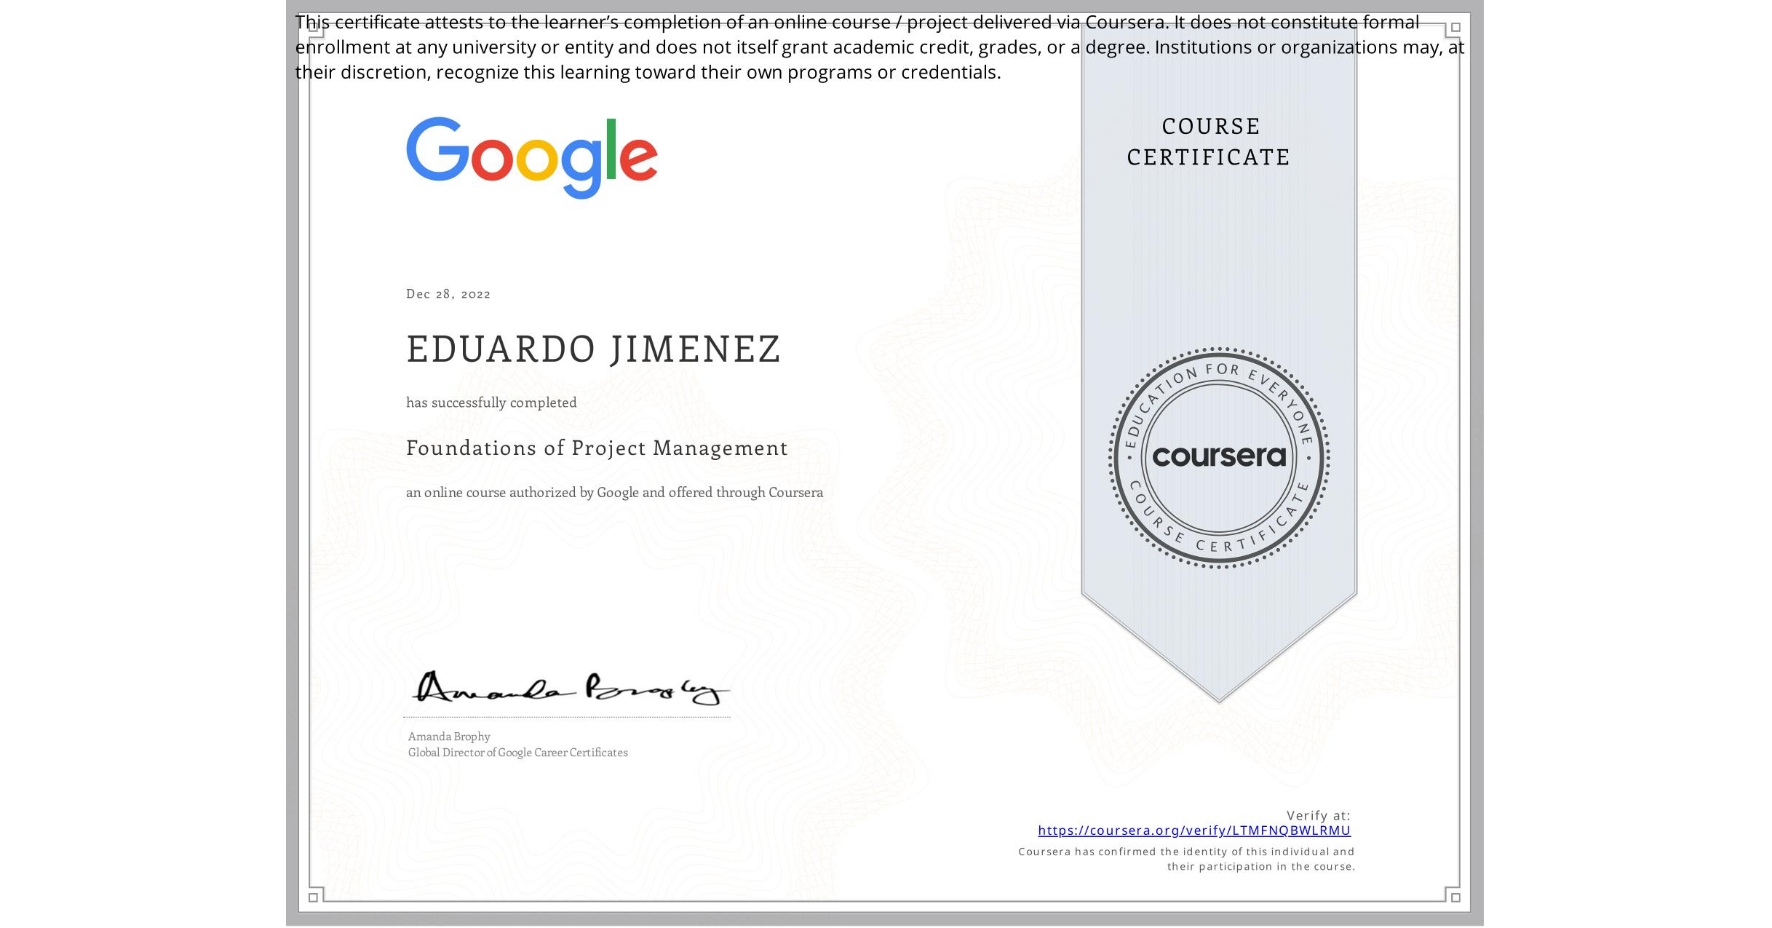1772x928 pixels.
Task: Click the Coursera identity confirmation statement
Action: pos(1186,859)
